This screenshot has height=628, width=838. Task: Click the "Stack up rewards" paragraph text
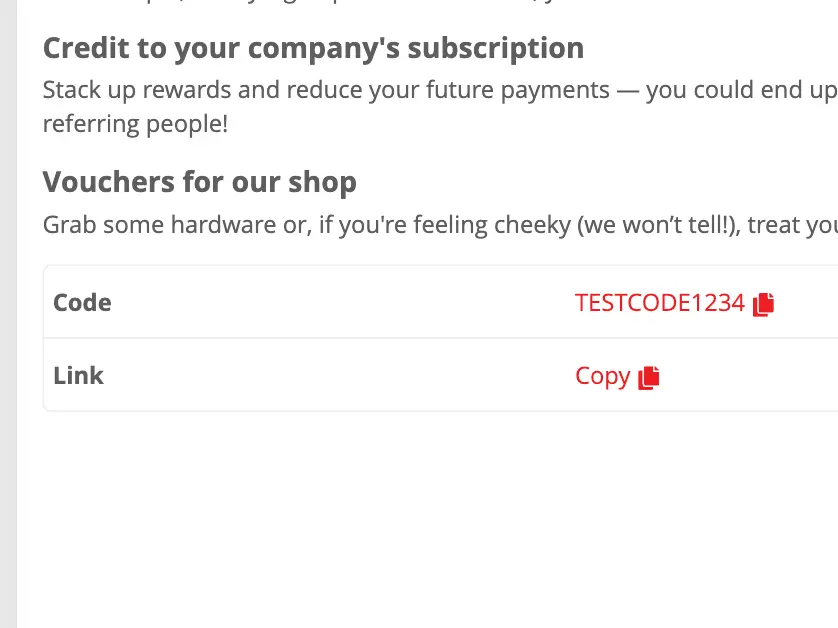point(326,90)
